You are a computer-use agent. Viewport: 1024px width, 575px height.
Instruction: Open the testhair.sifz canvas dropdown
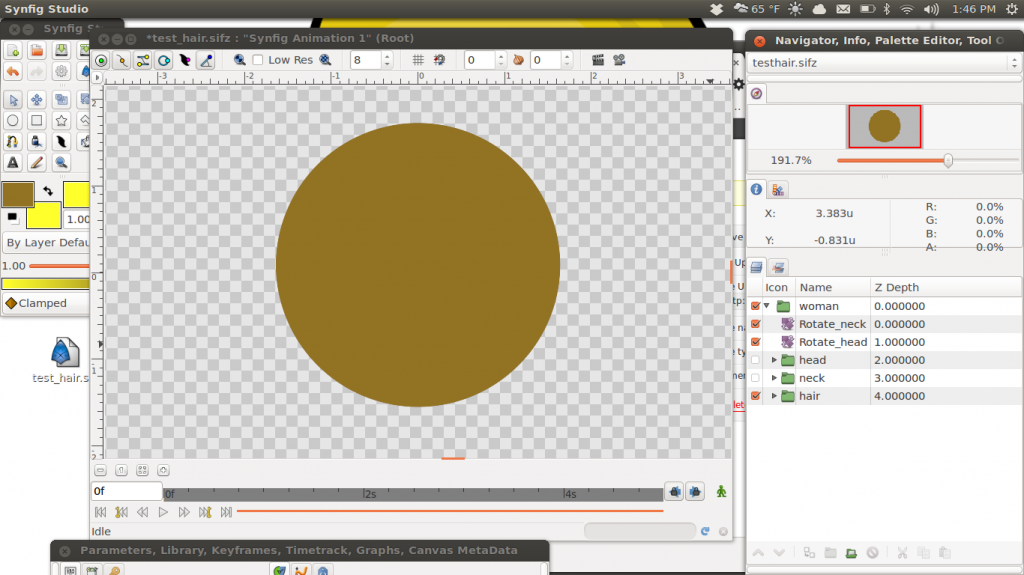tap(884, 63)
